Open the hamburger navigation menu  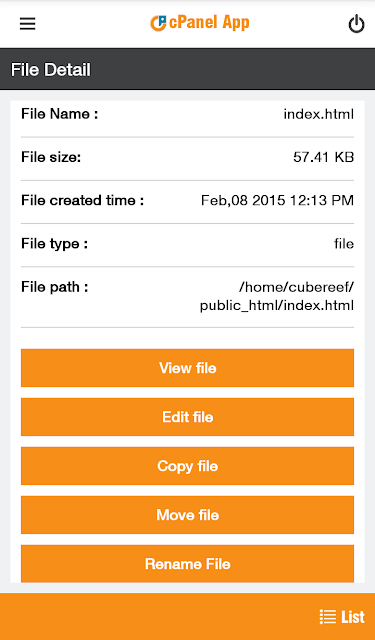point(27,24)
